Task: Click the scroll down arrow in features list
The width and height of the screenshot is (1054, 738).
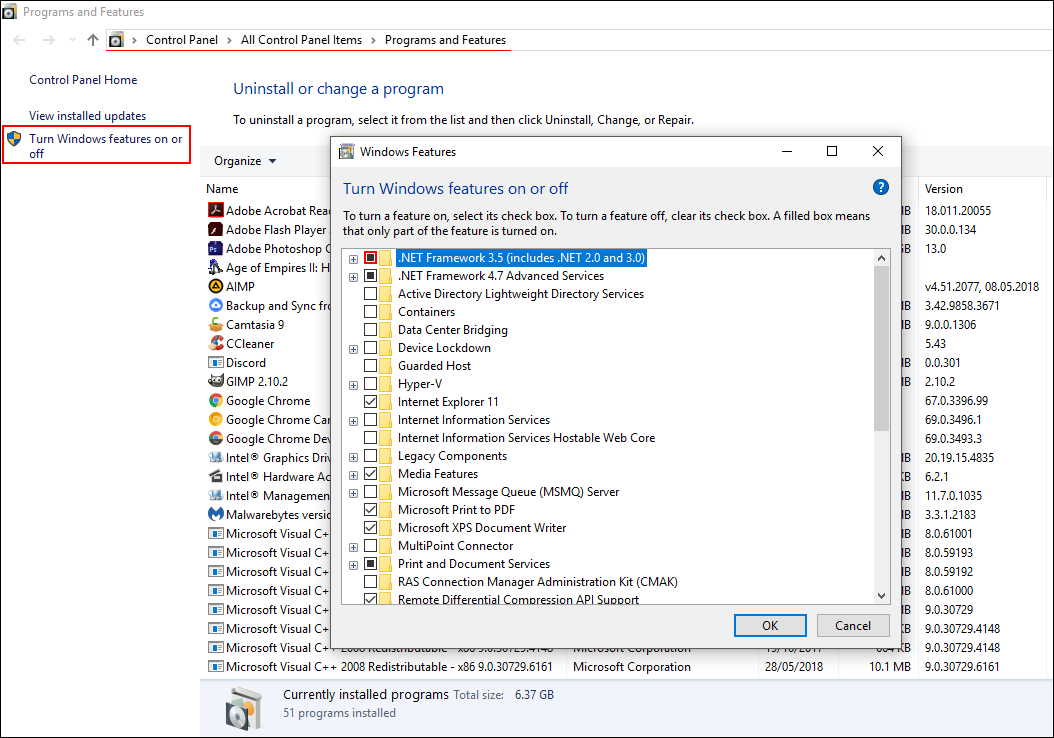Action: click(881, 596)
